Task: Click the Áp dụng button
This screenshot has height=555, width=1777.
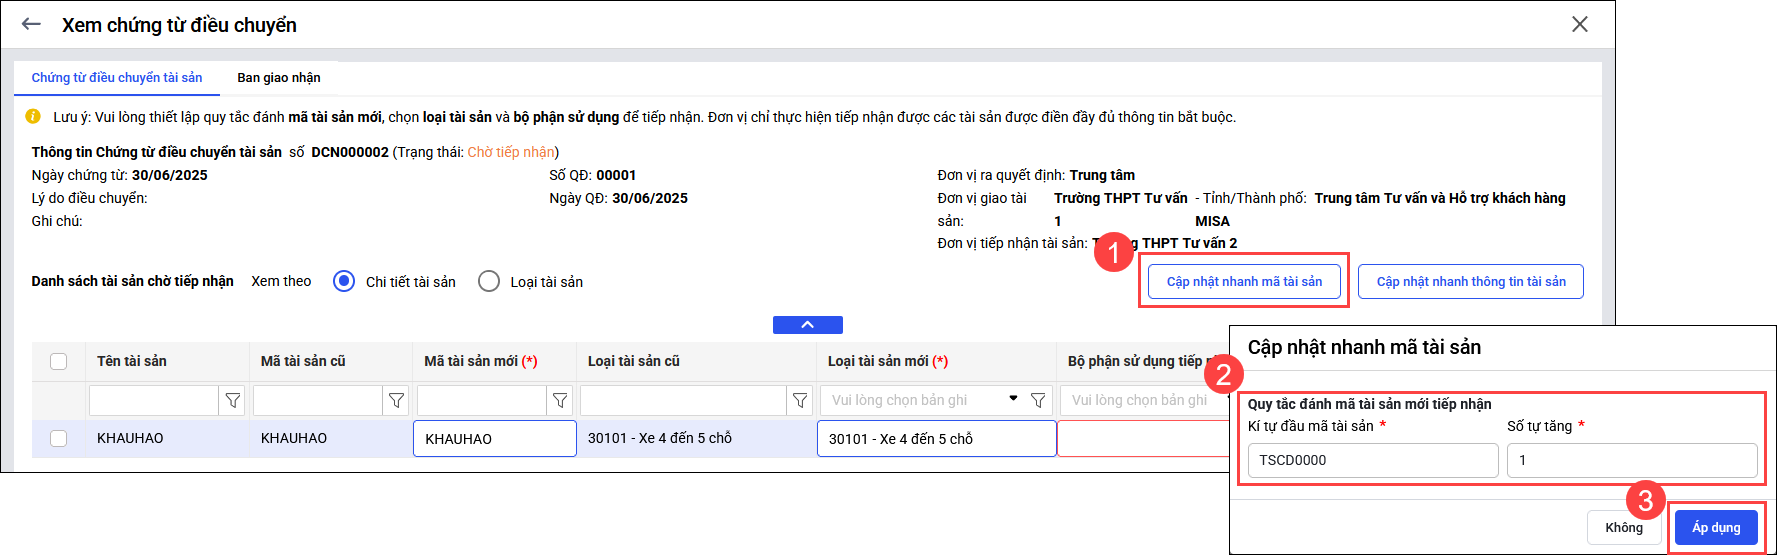Action: (x=1716, y=527)
